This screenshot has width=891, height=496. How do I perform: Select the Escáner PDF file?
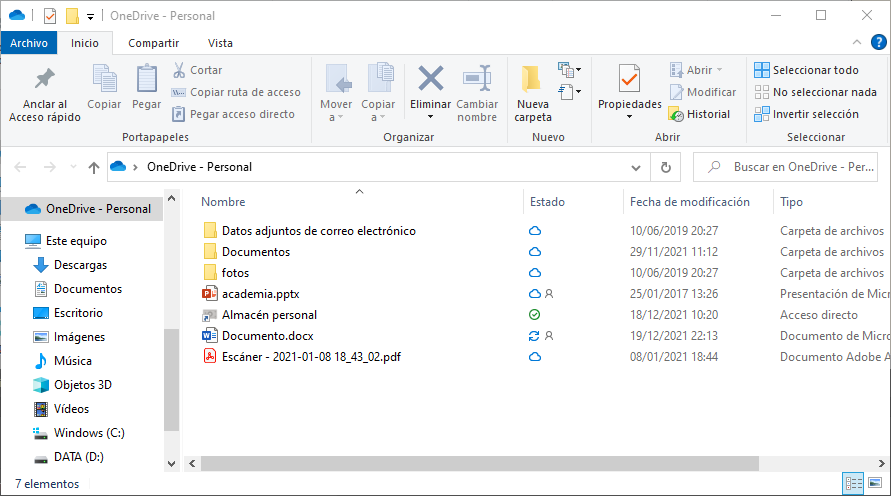(x=302, y=357)
